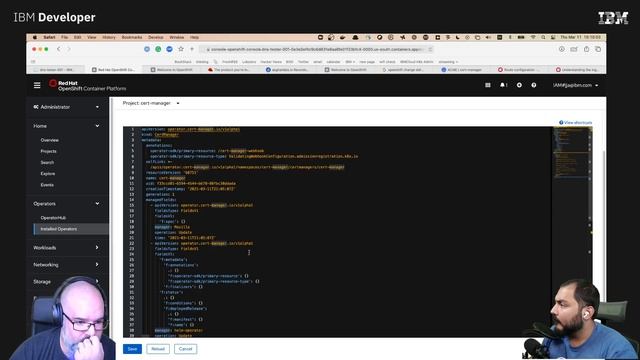
Task: Switch to the Red Hat OpenShift Co... tab
Action: tap(114, 70)
